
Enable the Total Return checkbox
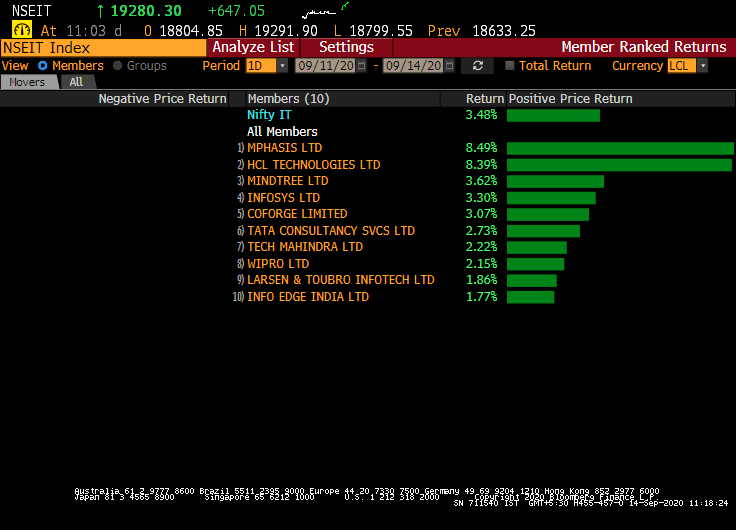[x=510, y=66]
